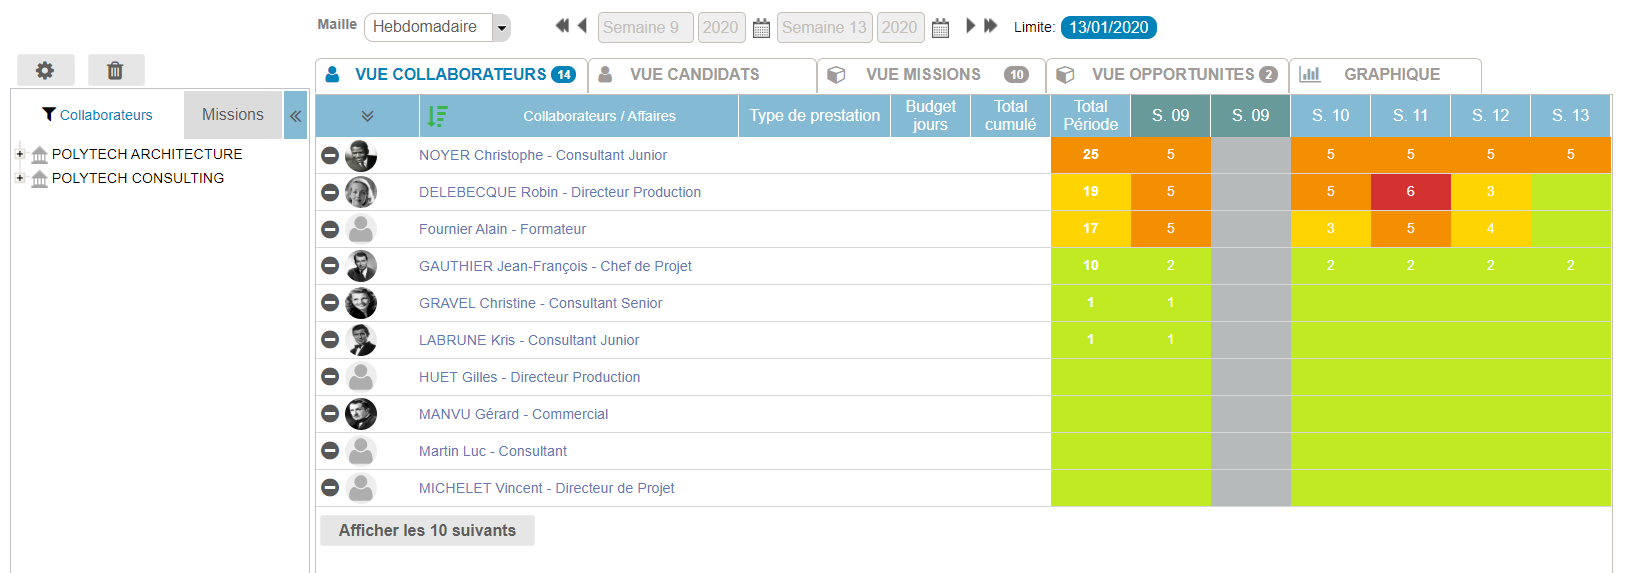Click red cell for DELEBECQUE in S. 11
This screenshot has width=1630, height=573.
pyautogui.click(x=1410, y=192)
